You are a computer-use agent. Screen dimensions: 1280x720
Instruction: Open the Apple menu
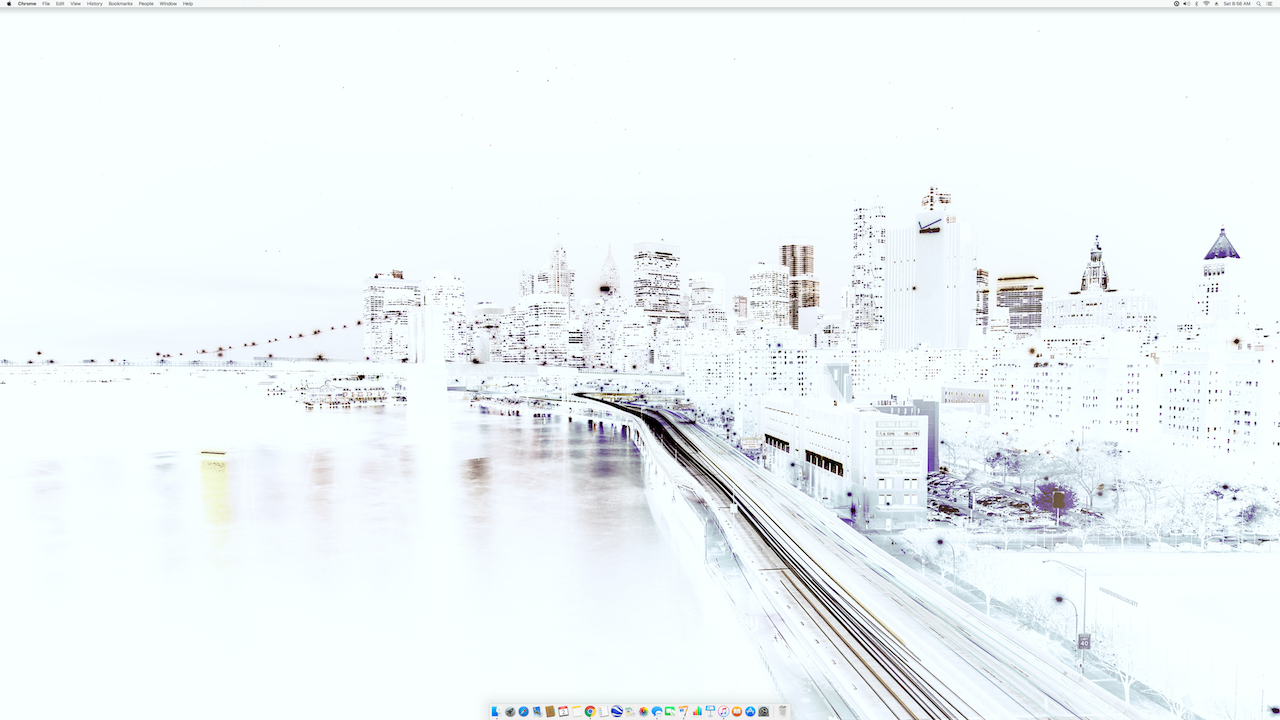(x=9, y=4)
